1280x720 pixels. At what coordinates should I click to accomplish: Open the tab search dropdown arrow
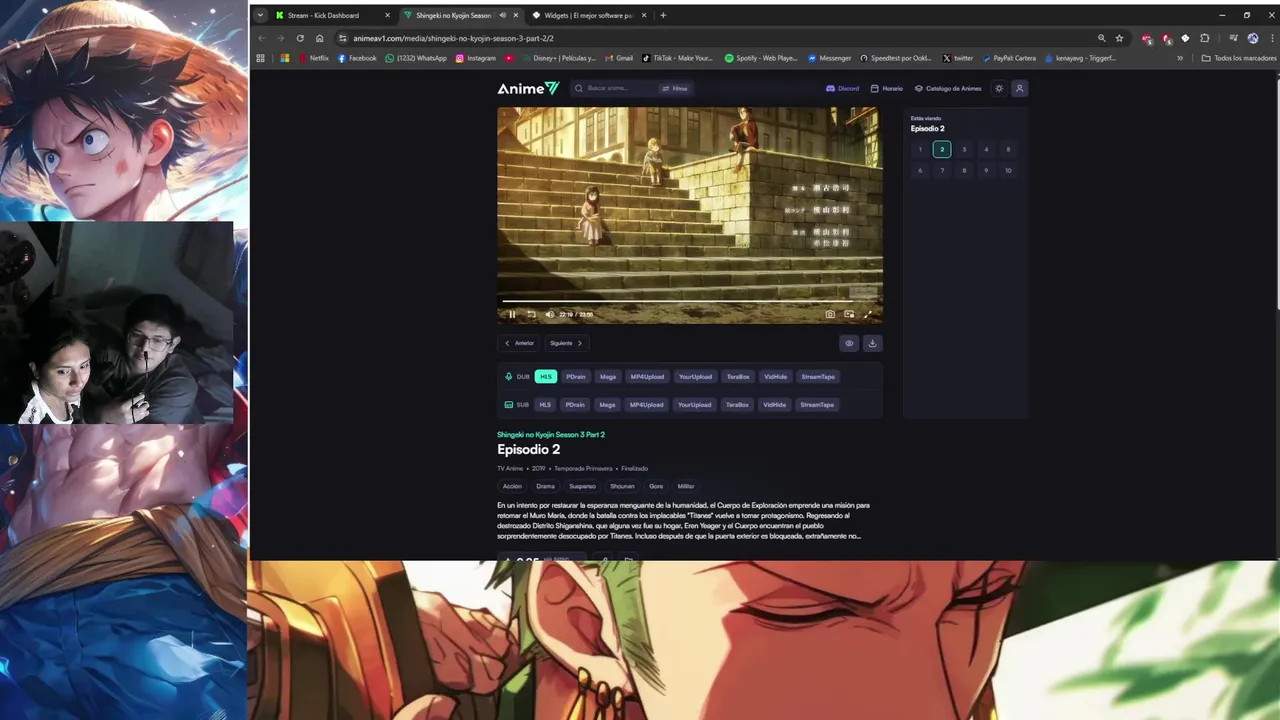260,15
